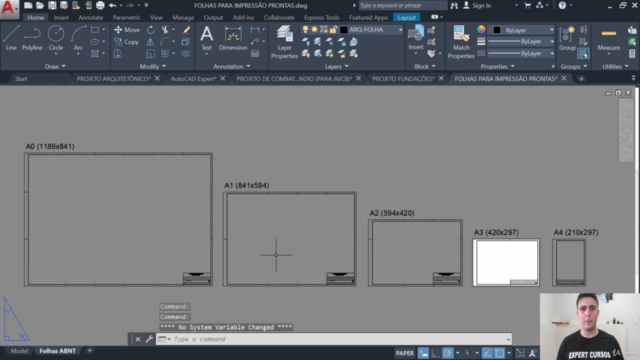This screenshot has height=360, width=640.
Task: Switch to PROJETO ARQUITETÔNICO drawing tab
Action: coord(113,78)
